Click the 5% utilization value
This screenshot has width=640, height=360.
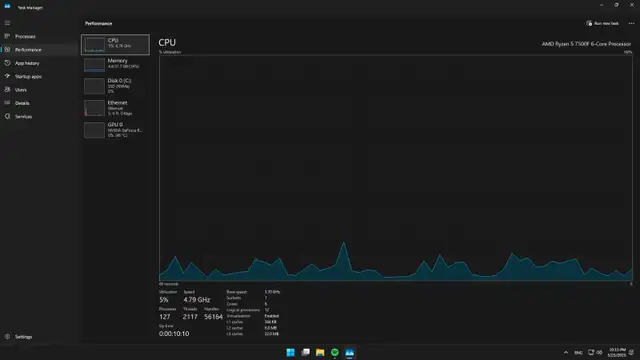tap(163, 300)
